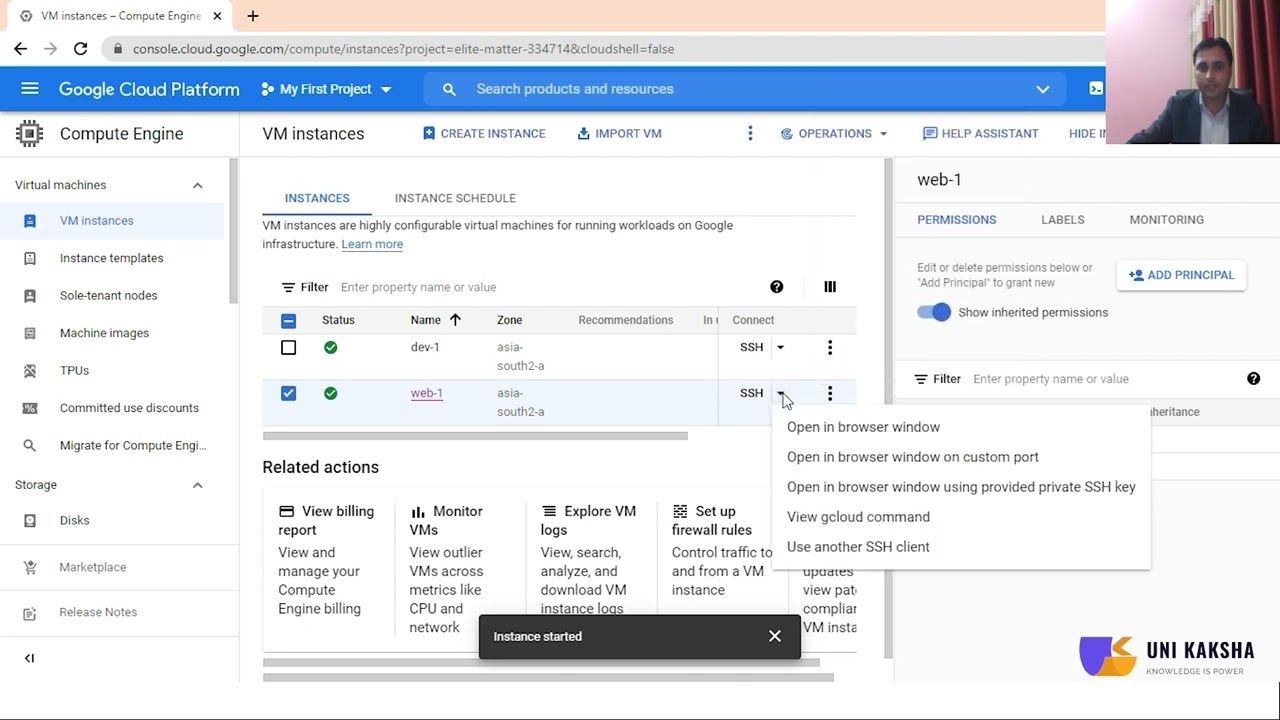
Task: Switch to Instance Schedule tab
Action: (x=455, y=198)
